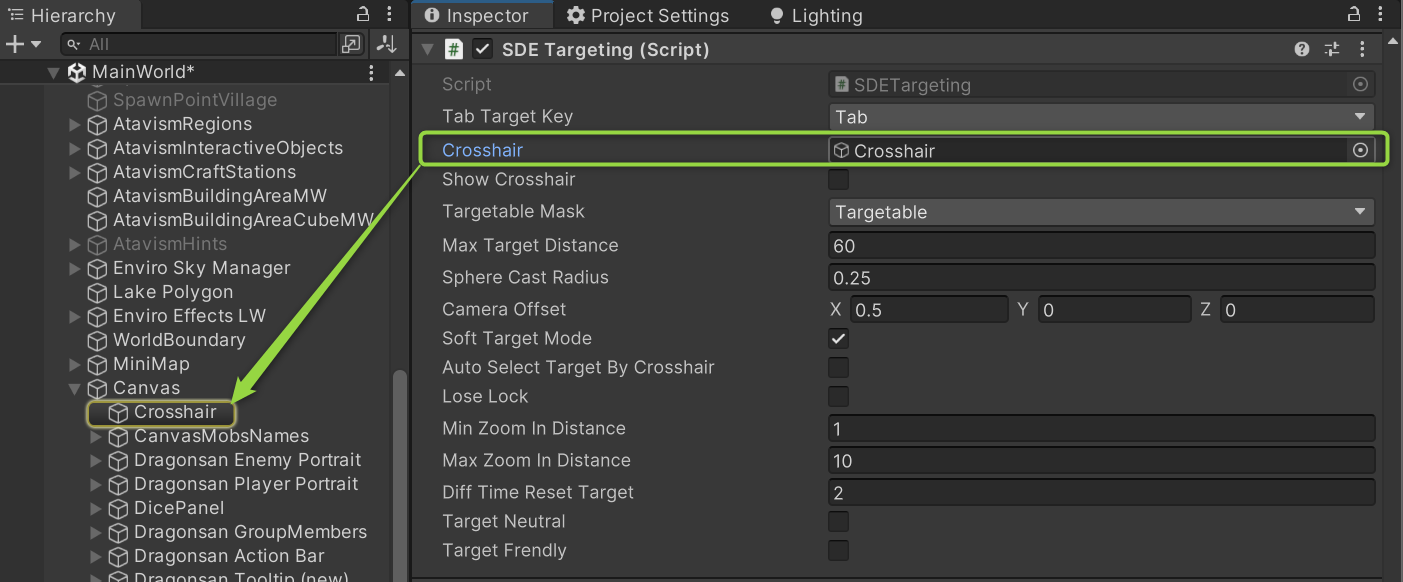The width and height of the screenshot is (1403, 582).
Task: Open MainWorld scene options menu
Action: click(371, 73)
